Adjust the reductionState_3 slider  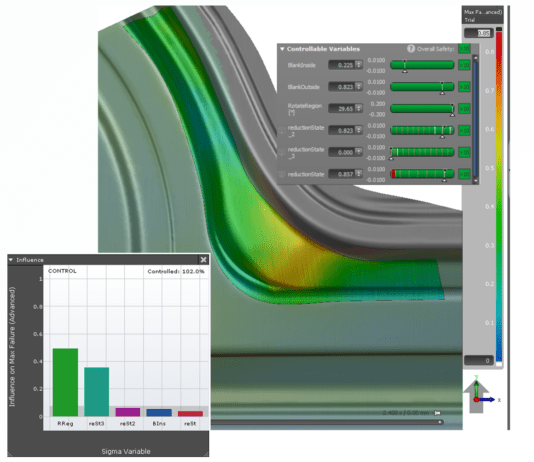coord(422,152)
